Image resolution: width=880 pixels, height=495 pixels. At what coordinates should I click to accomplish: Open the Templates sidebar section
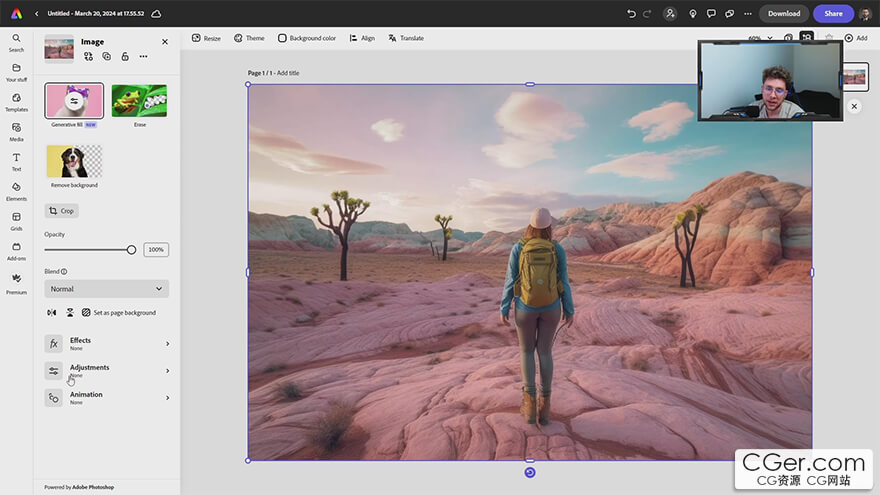16,102
